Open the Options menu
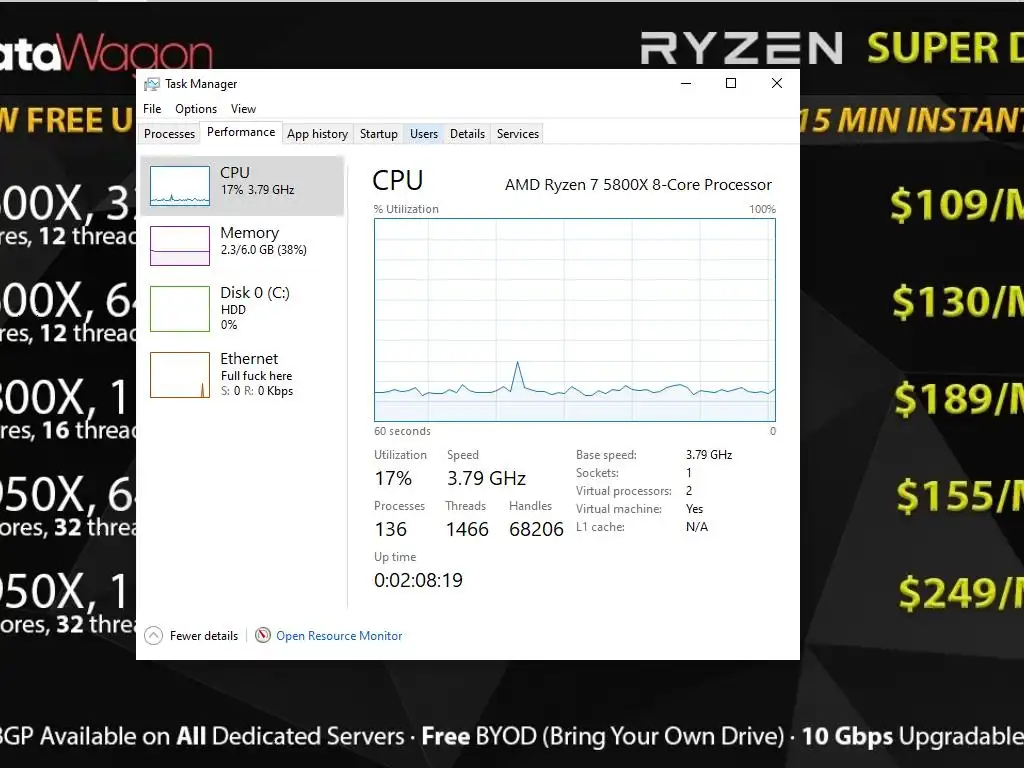This screenshot has width=1024, height=768. tap(196, 109)
